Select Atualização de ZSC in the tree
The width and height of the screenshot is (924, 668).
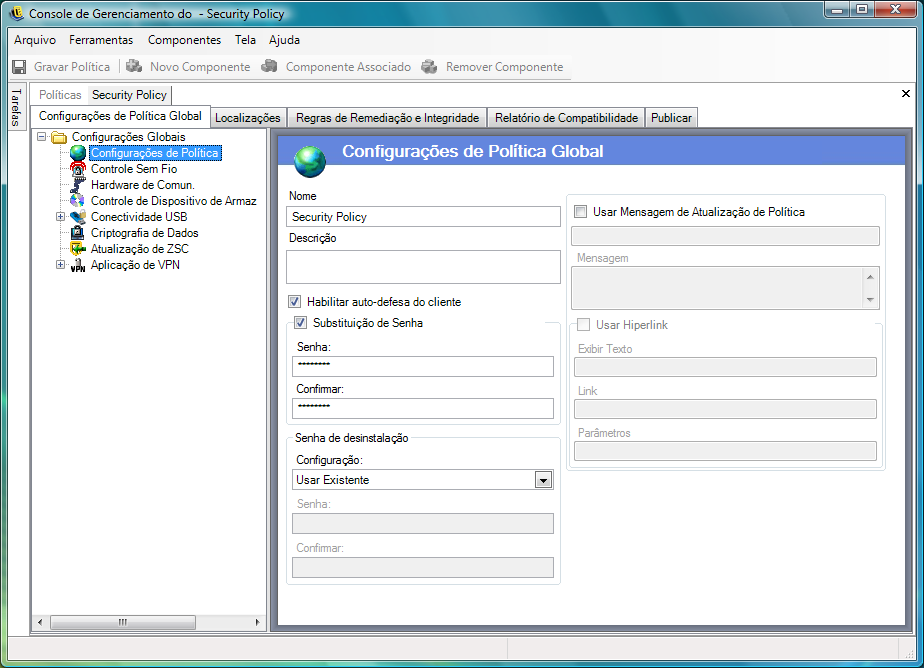tap(140, 249)
